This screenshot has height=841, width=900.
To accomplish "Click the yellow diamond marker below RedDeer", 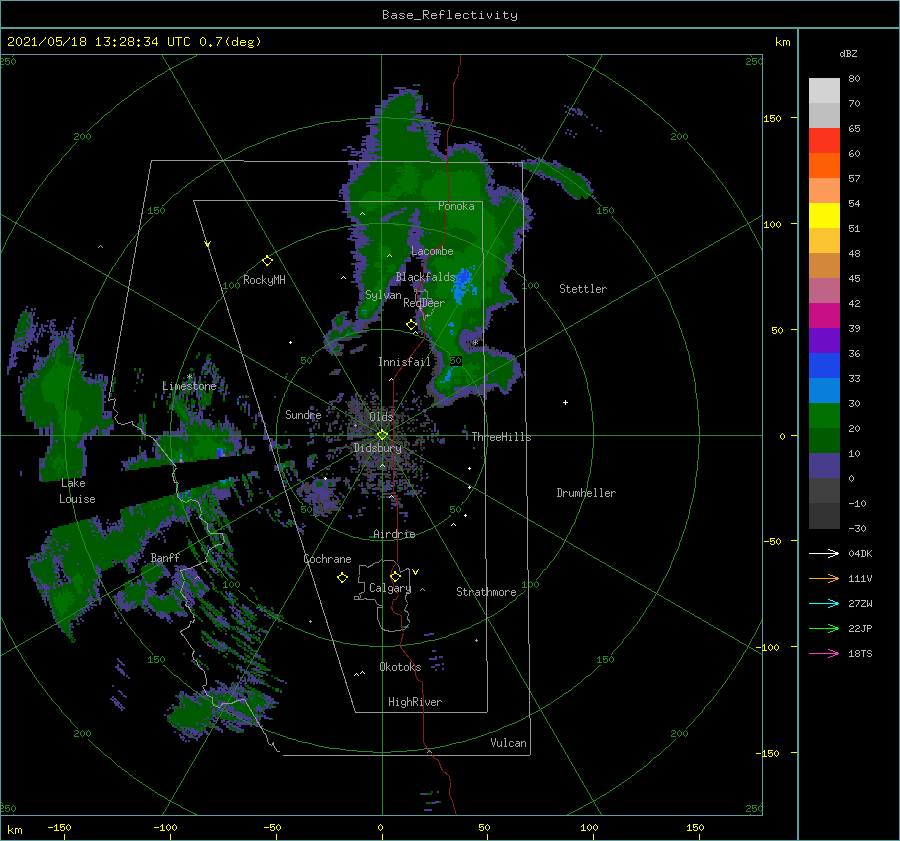I will coord(411,325).
